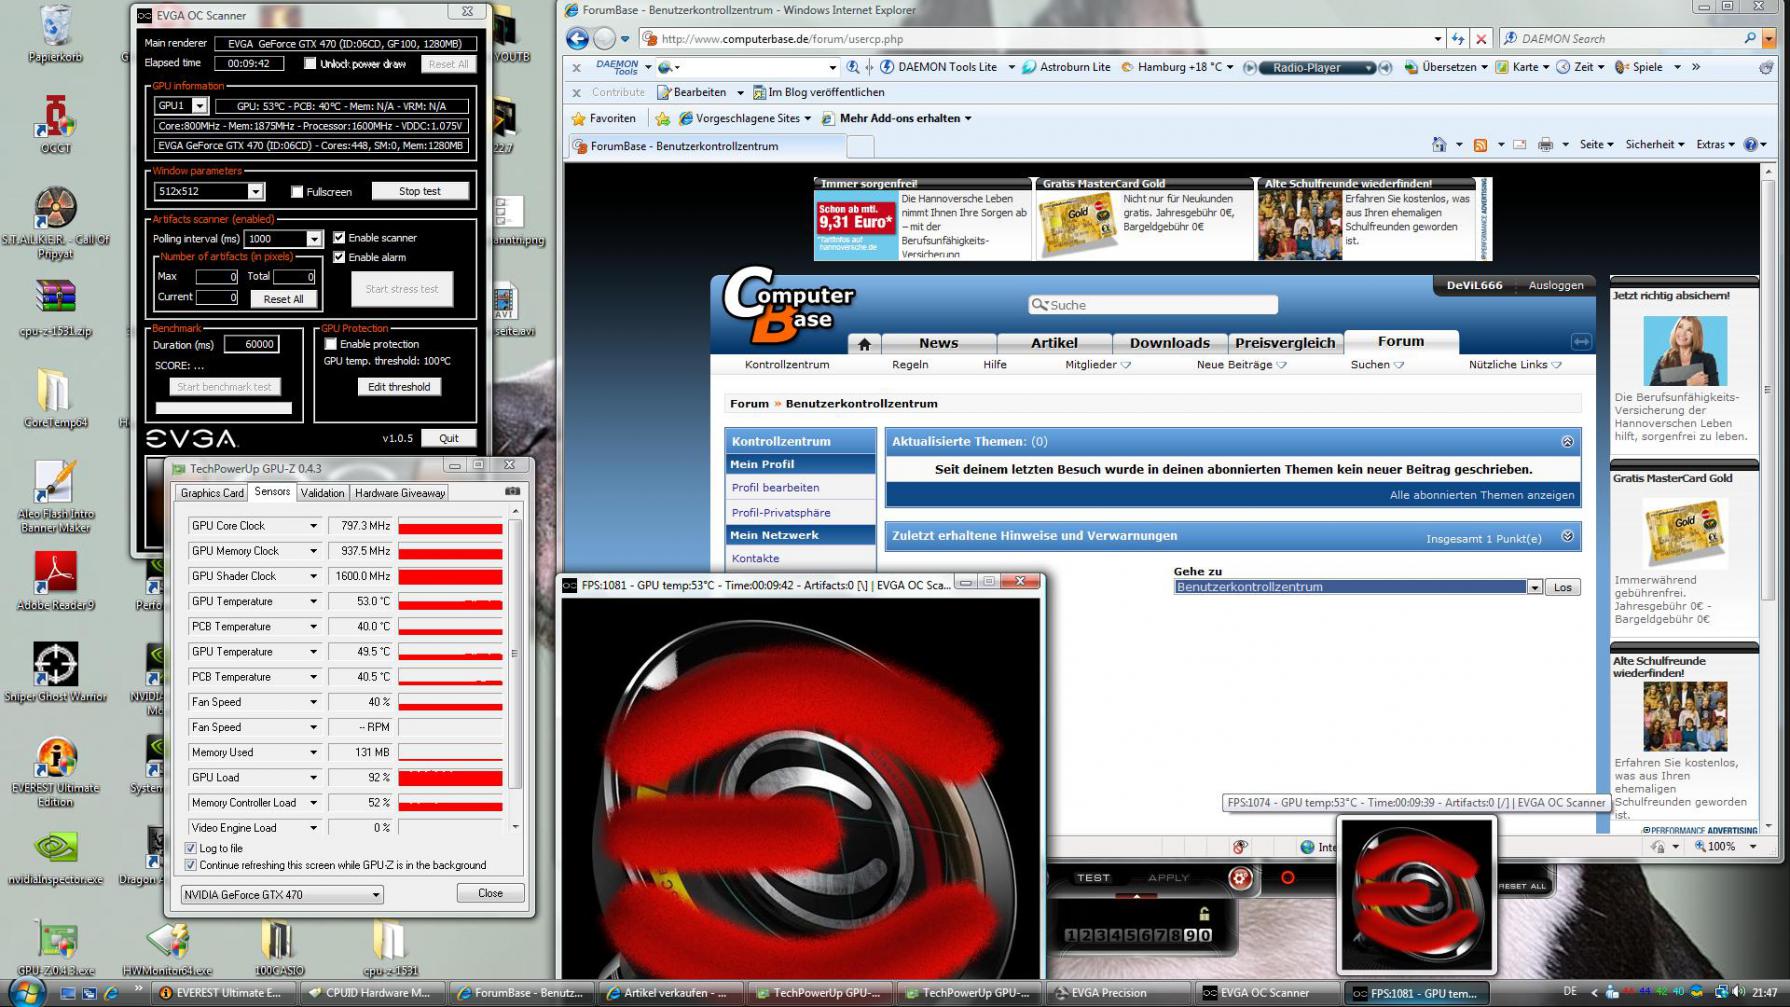Launch the CoreTemp64 desktop icon
This screenshot has height=1007, width=1790.
coord(55,398)
